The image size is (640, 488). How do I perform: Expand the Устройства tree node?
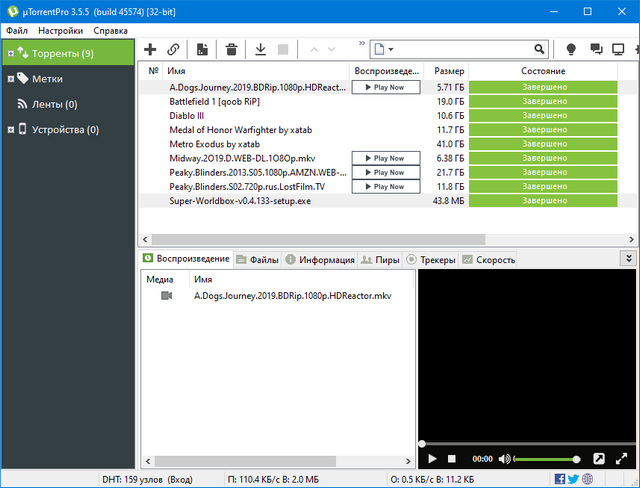tap(10, 129)
